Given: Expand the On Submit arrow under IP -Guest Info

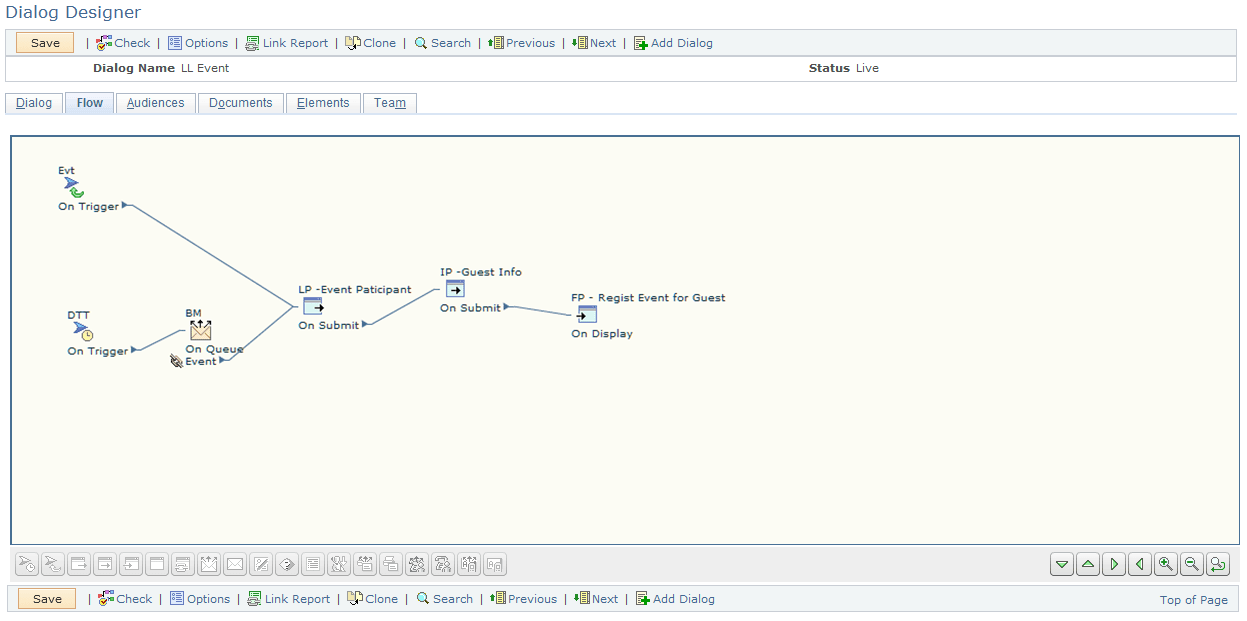Looking at the screenshot, I should [x=504, y=308].
